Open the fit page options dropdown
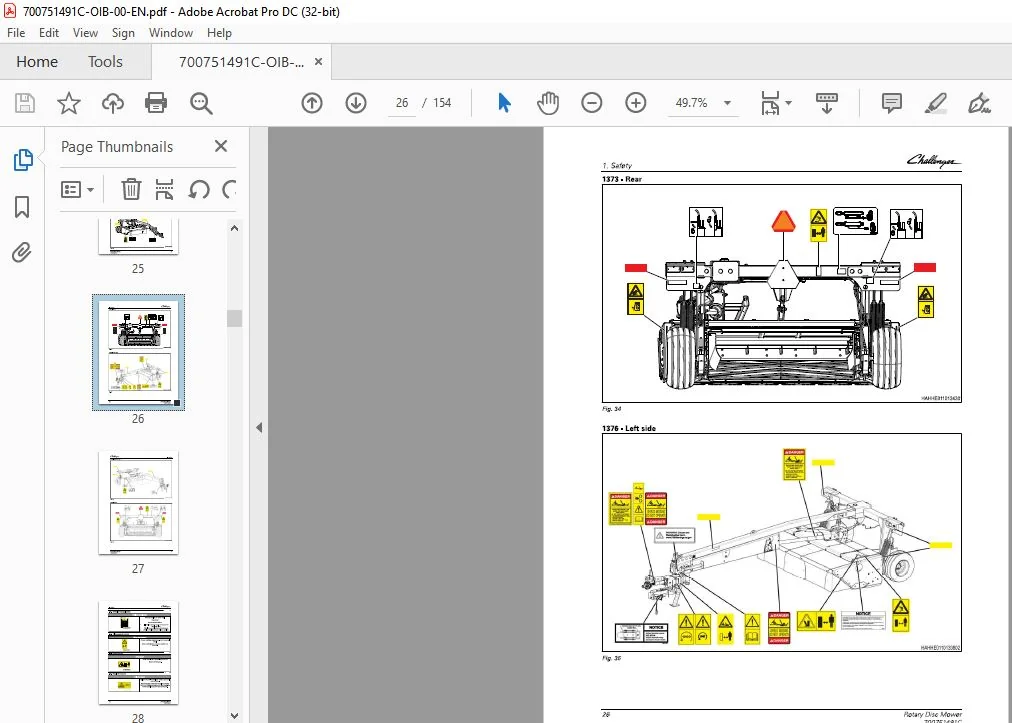 coord(776,103)
